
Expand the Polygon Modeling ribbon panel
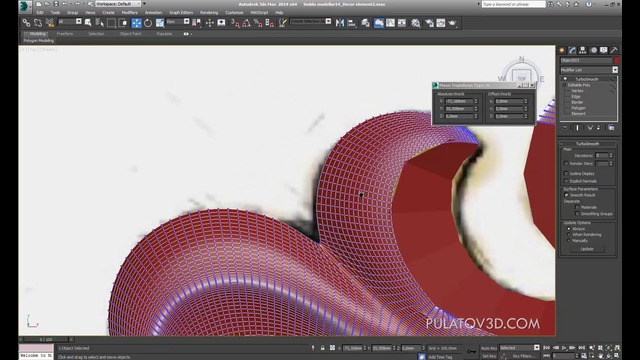coord(39,40)
